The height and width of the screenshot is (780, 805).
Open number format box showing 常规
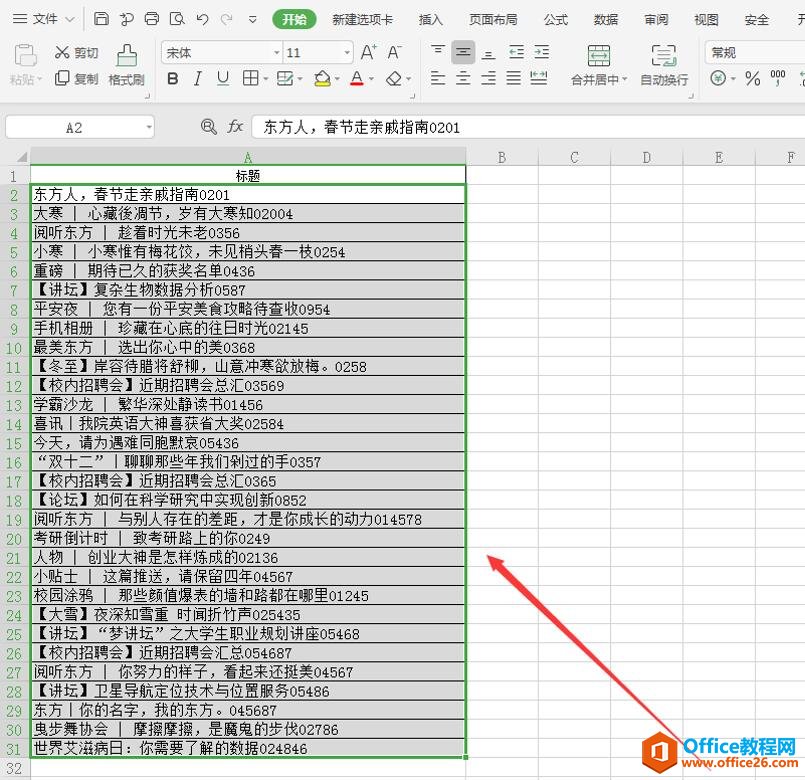(755, 52)
